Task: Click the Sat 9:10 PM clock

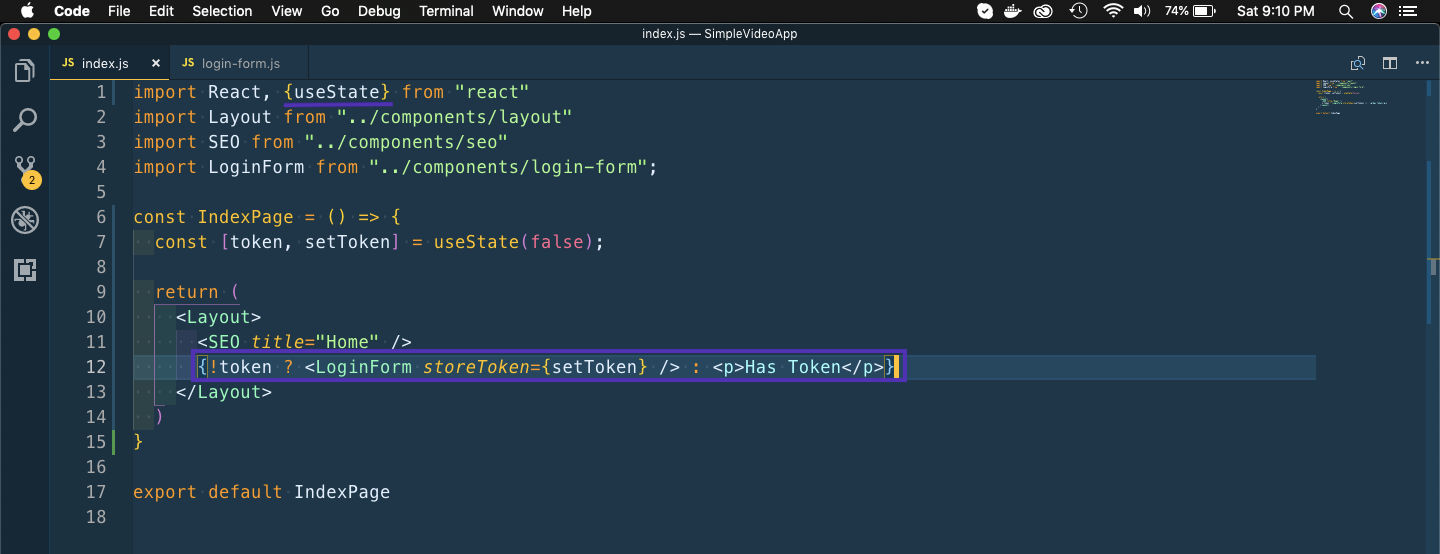Action: [x=1276, y=11]
